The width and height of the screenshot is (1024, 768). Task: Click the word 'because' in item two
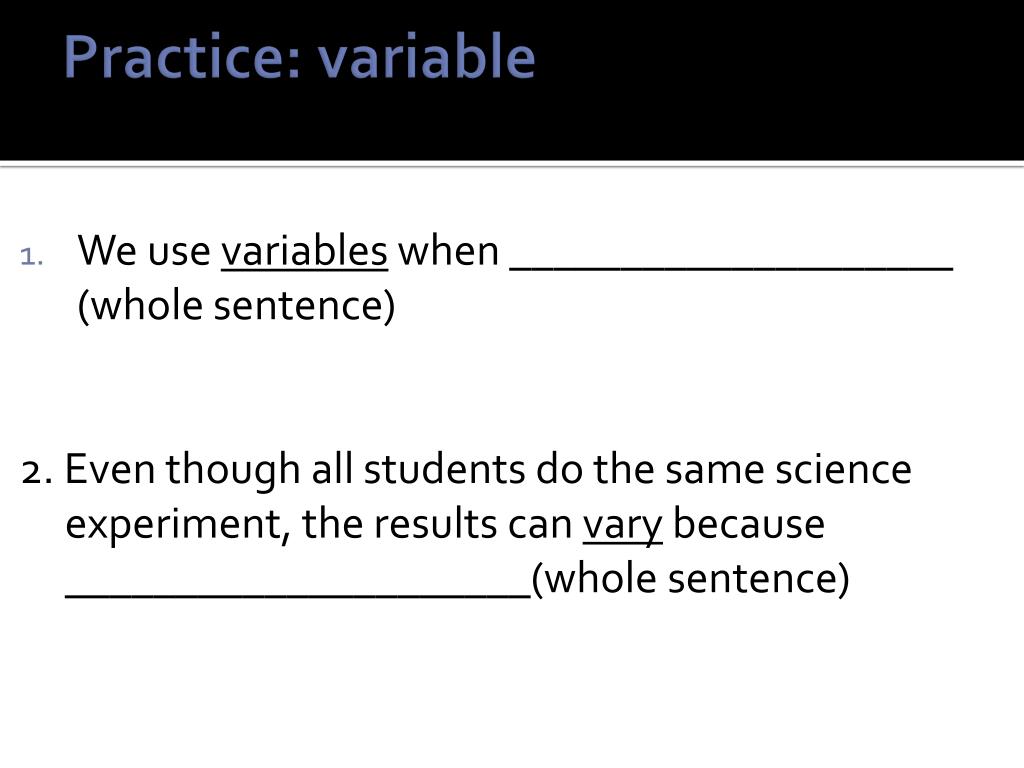pos(748,524)
